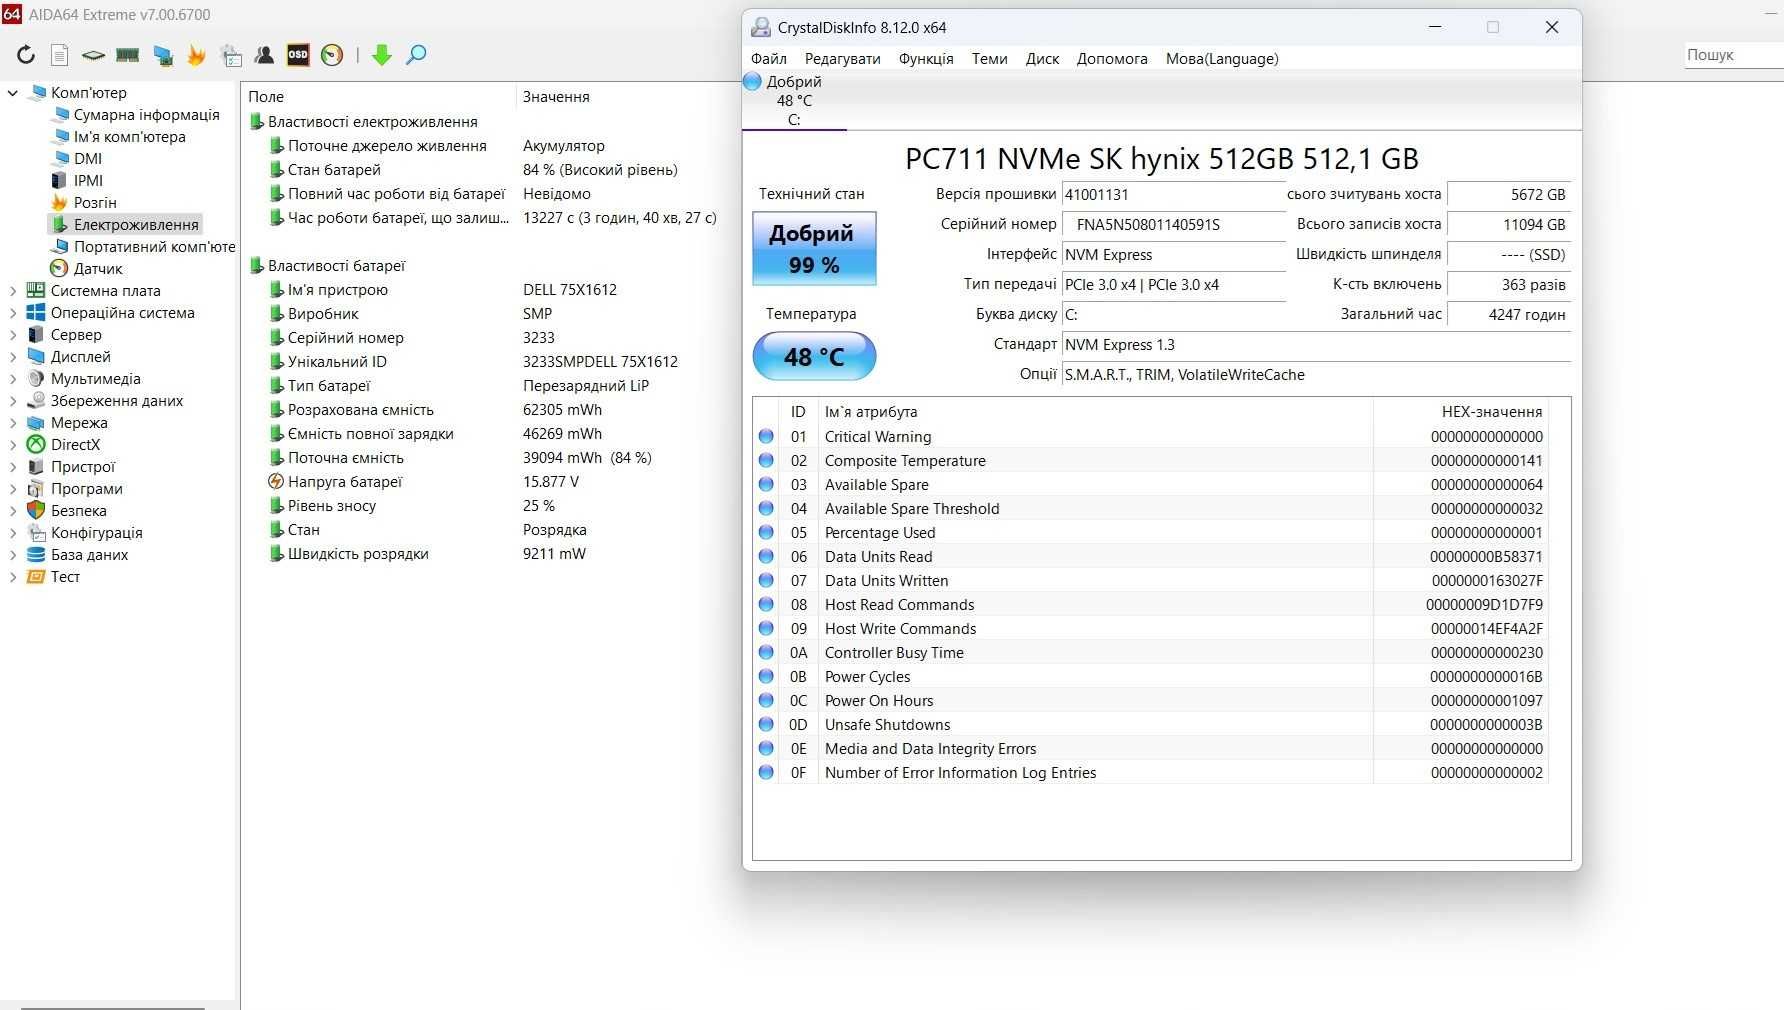Open the Функція menu

tap(926, 59)
